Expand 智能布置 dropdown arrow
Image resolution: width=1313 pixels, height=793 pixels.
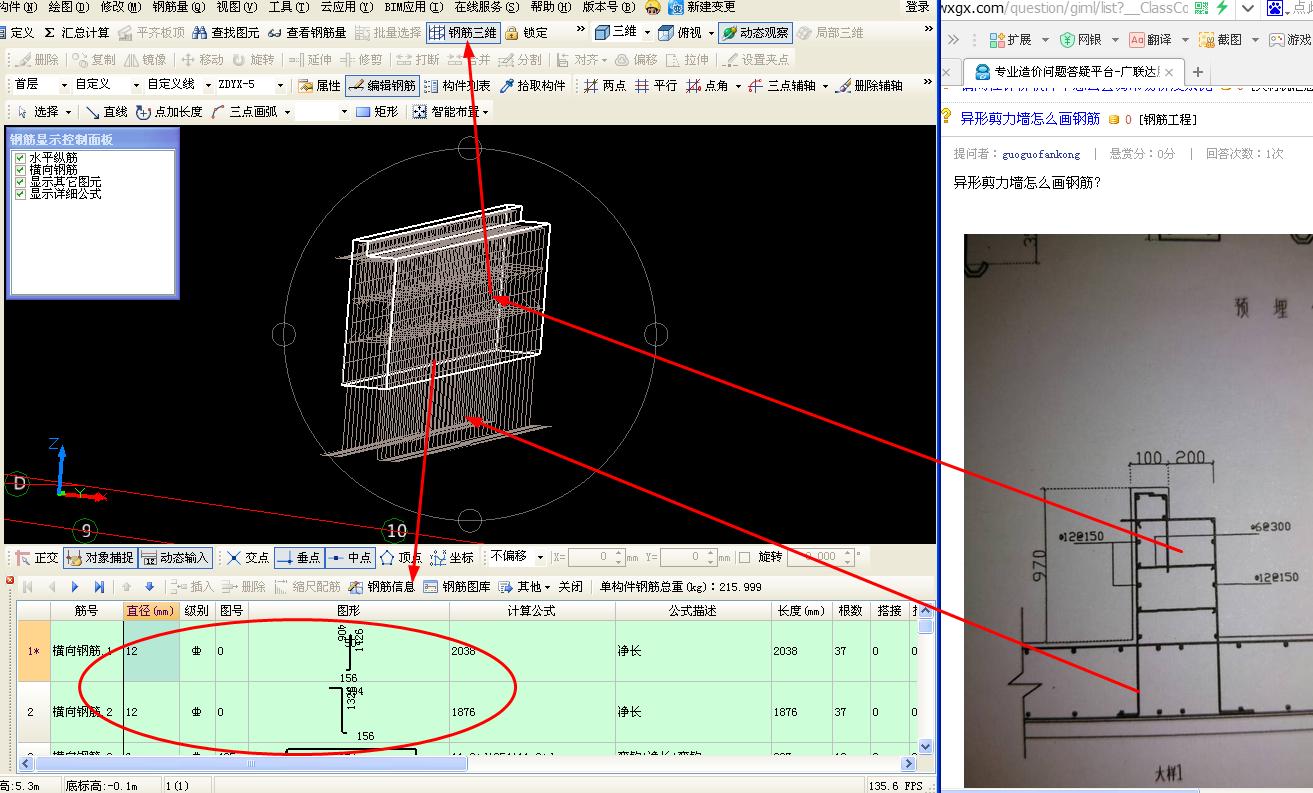[484, 111]
